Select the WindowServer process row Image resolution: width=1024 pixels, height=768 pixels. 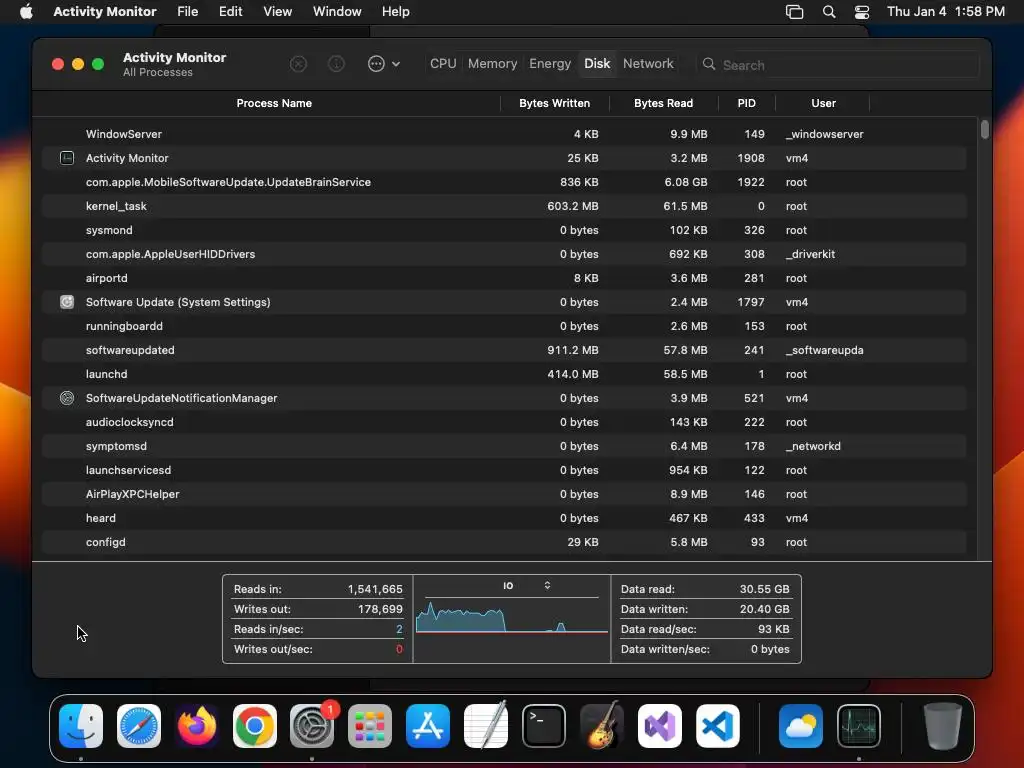[x=504, y=134]
